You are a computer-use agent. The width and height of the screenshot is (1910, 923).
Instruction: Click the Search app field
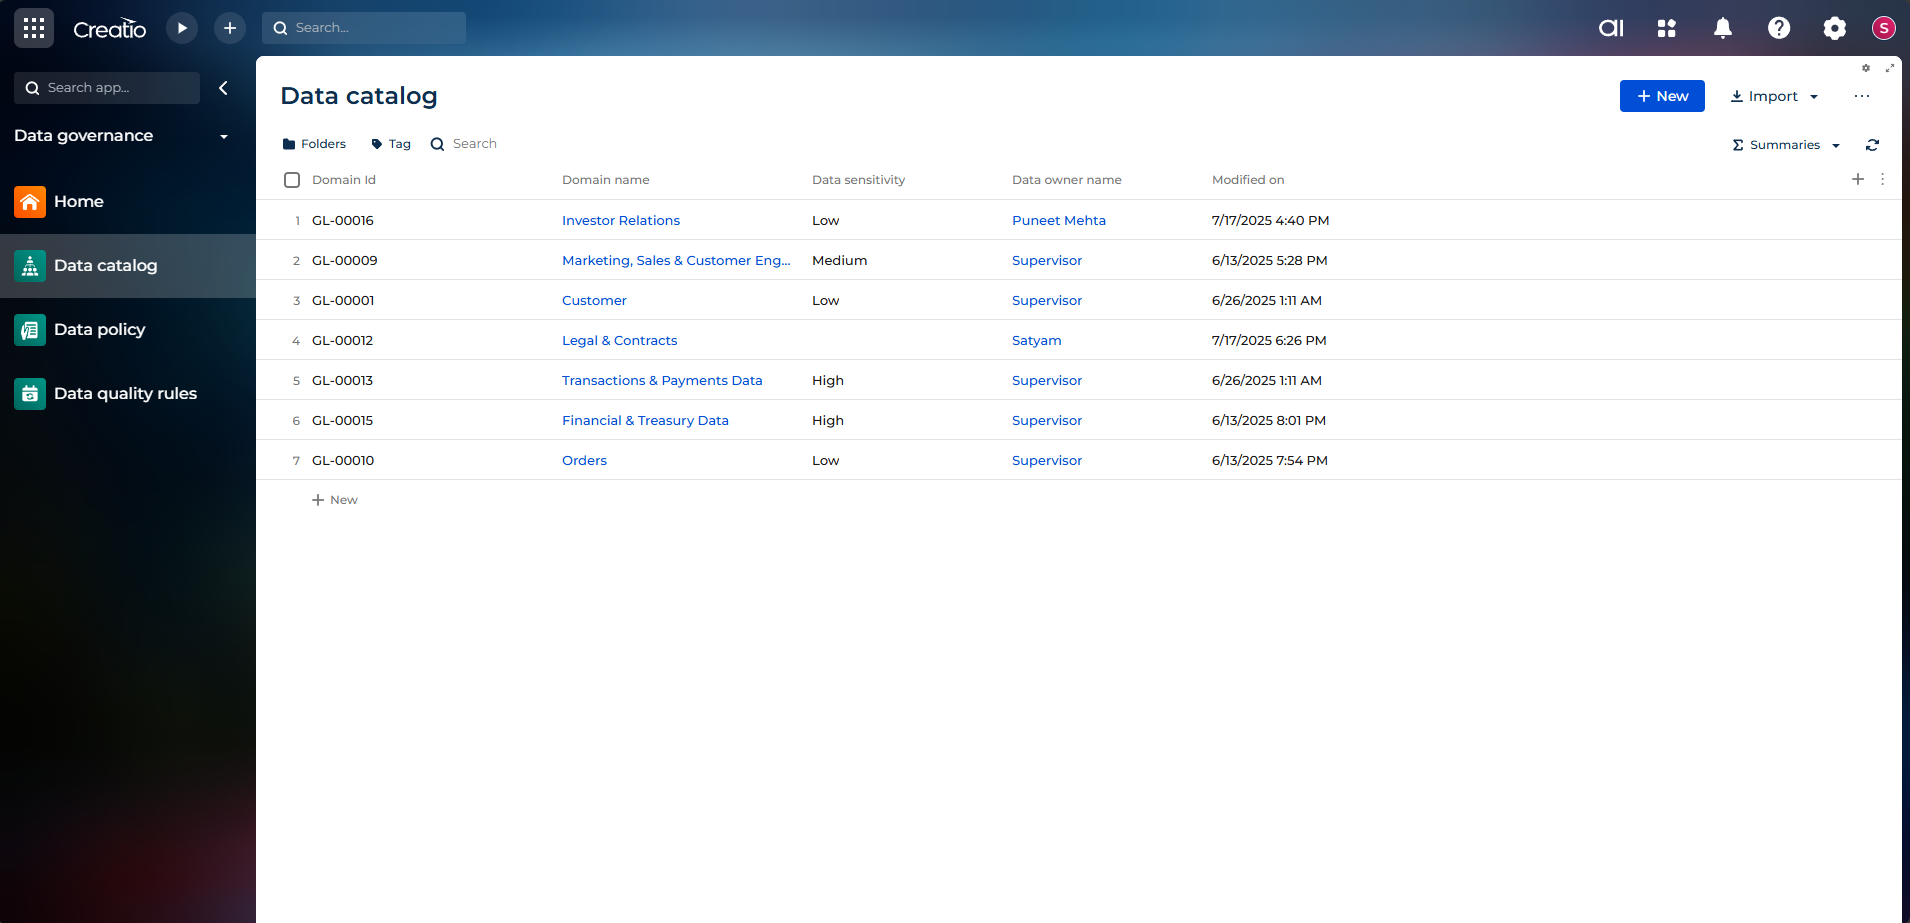tap(107, 88)
